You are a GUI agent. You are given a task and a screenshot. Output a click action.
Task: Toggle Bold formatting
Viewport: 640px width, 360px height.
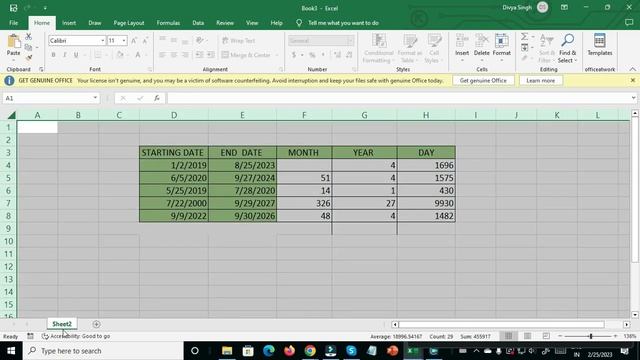(53, 55)
